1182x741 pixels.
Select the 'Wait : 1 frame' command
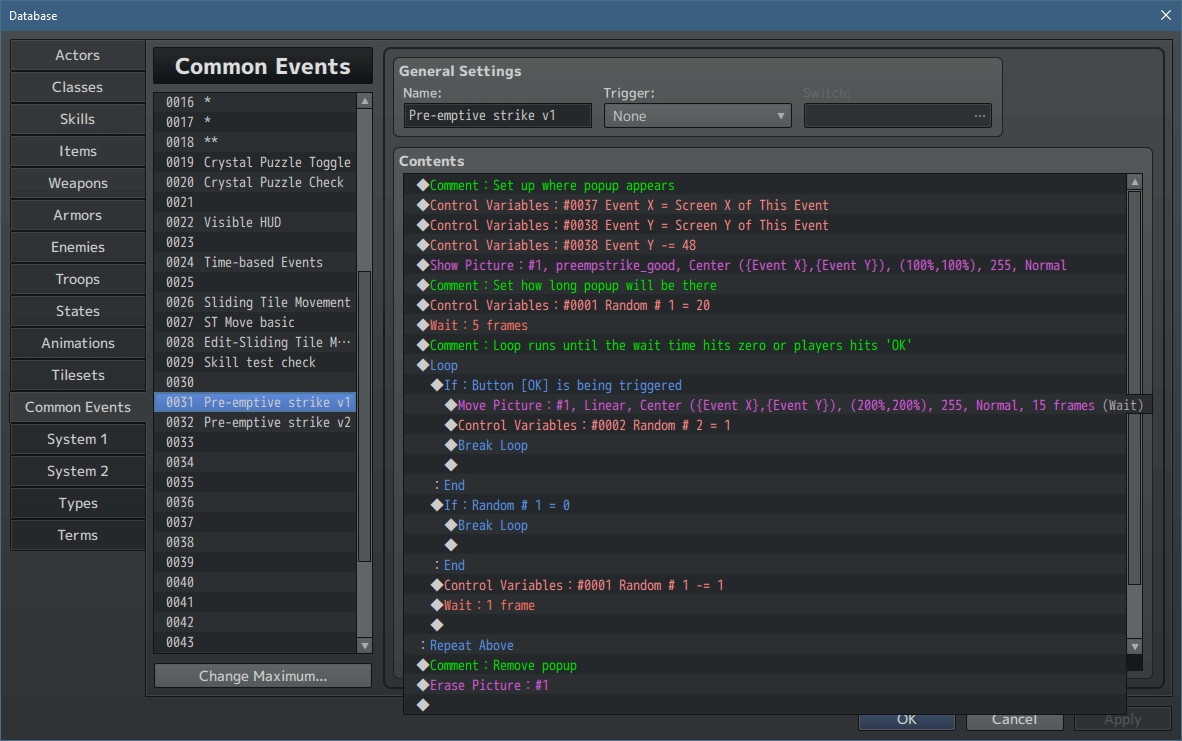click(x=764, y=605)
